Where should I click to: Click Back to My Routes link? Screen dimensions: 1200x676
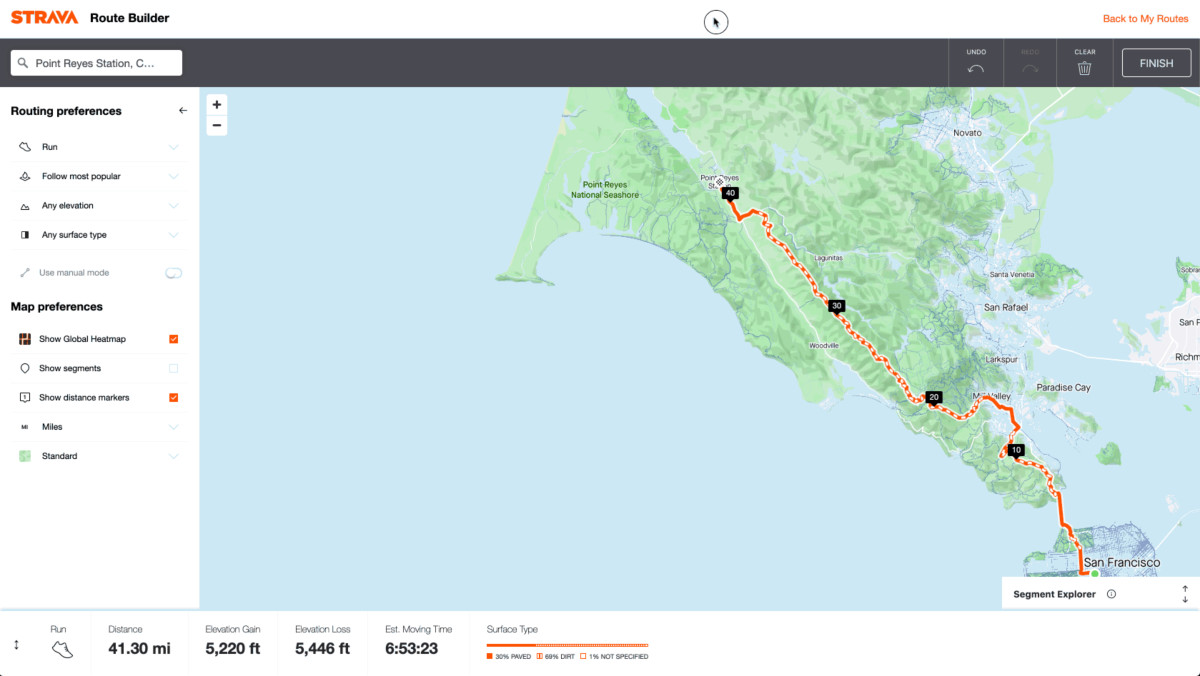click(1145, 19)
